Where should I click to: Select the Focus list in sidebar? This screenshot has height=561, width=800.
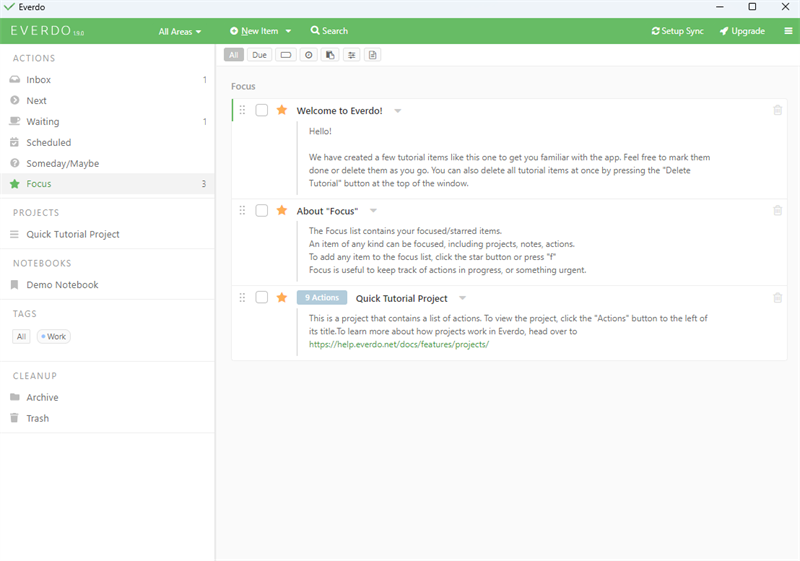107,184
